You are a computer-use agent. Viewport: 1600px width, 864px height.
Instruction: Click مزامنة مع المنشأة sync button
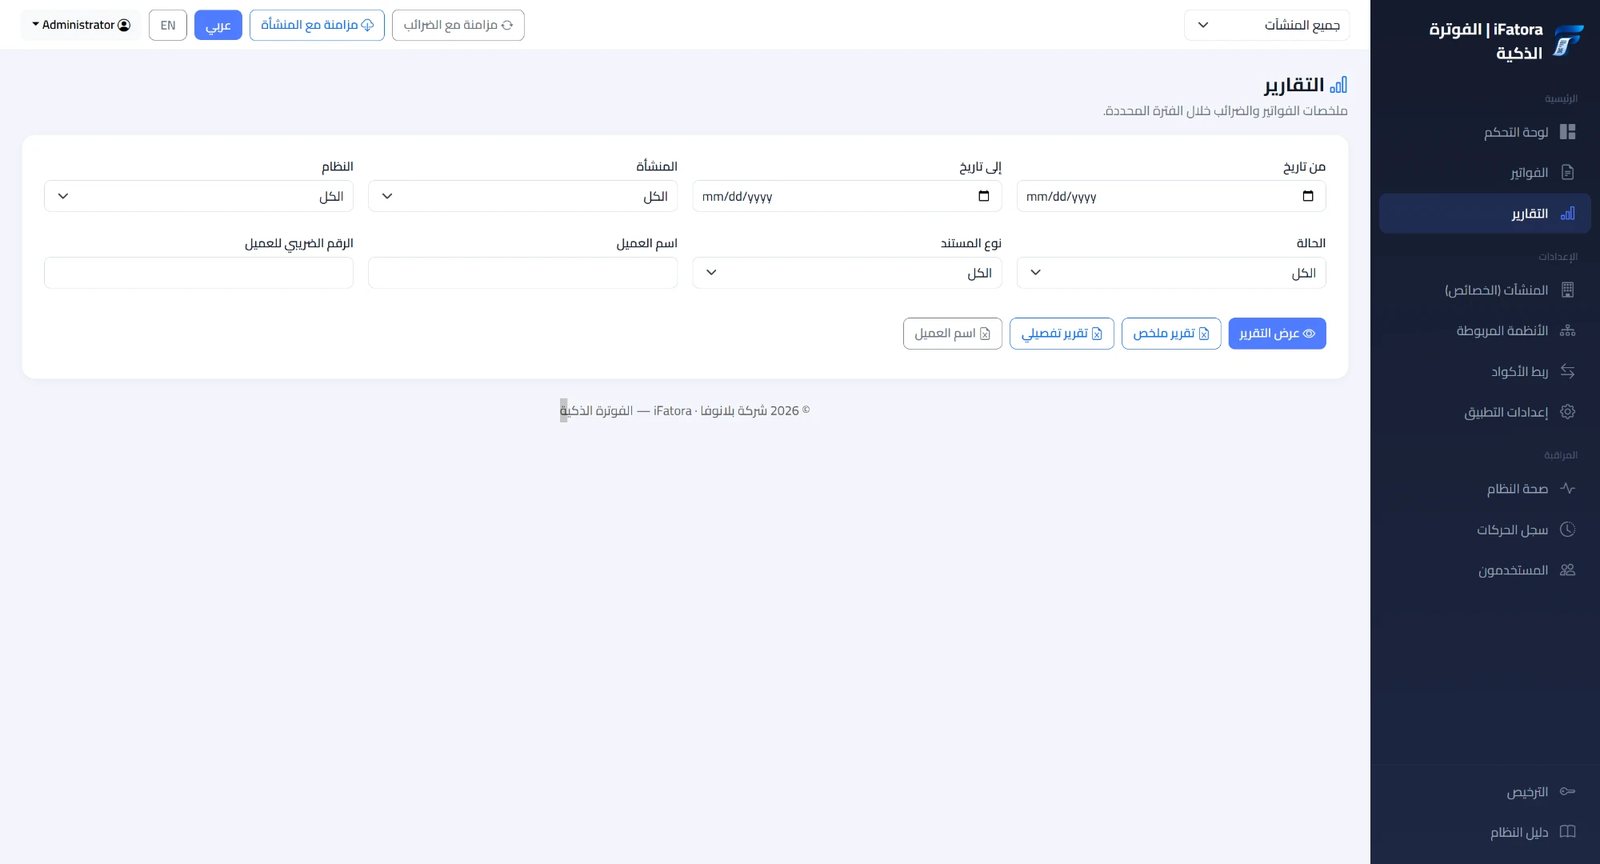(317, 25)
